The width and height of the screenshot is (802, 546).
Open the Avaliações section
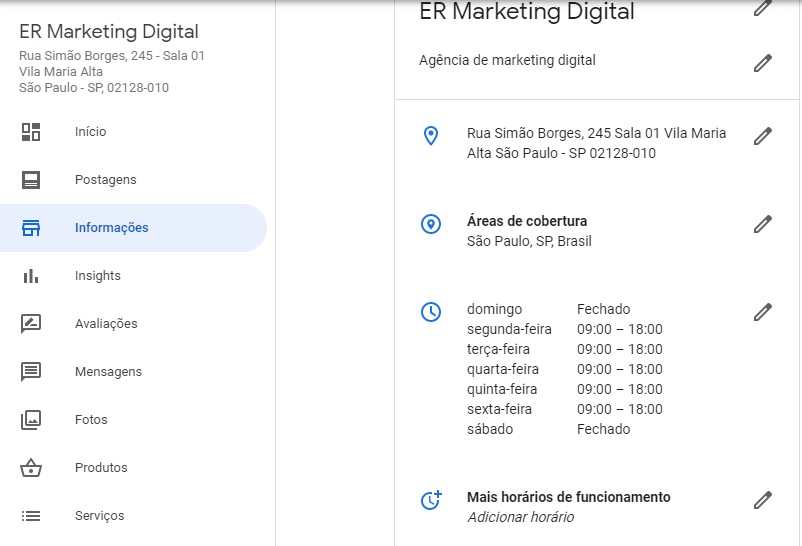(x=133, y=324)
